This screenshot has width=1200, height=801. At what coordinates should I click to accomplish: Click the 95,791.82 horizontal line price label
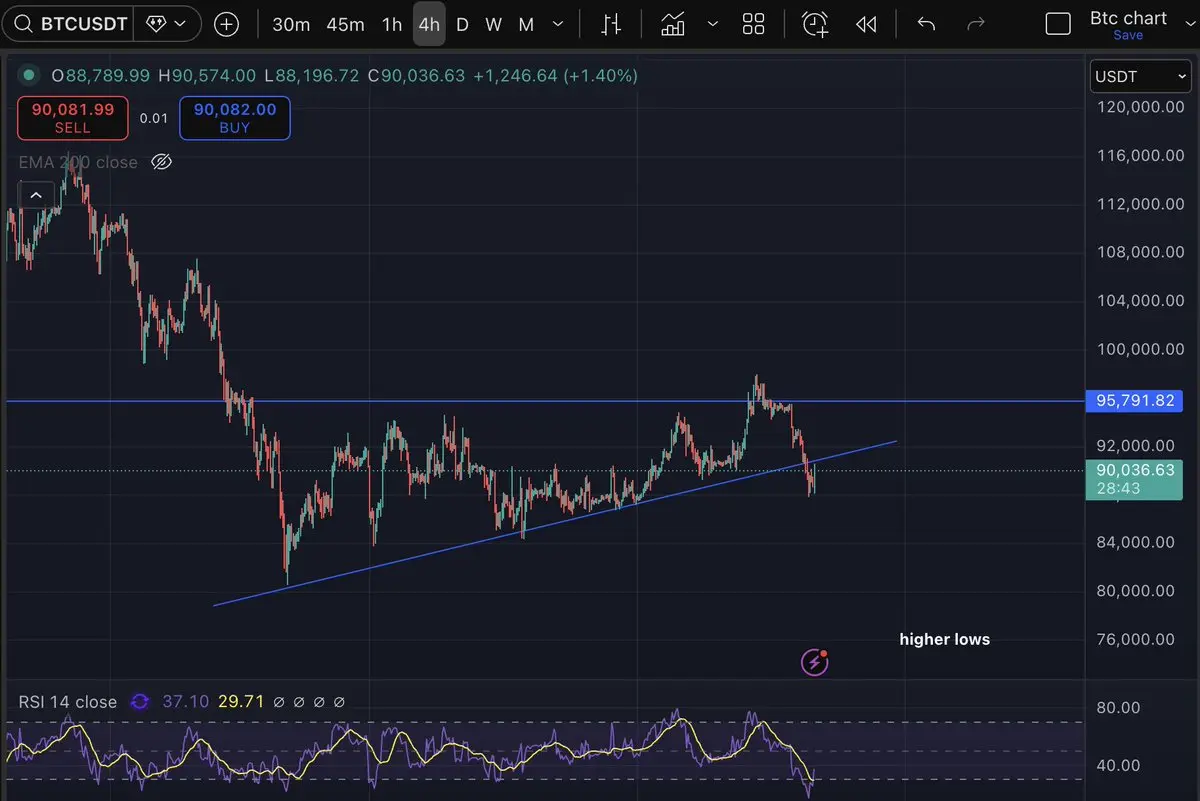1135,401
